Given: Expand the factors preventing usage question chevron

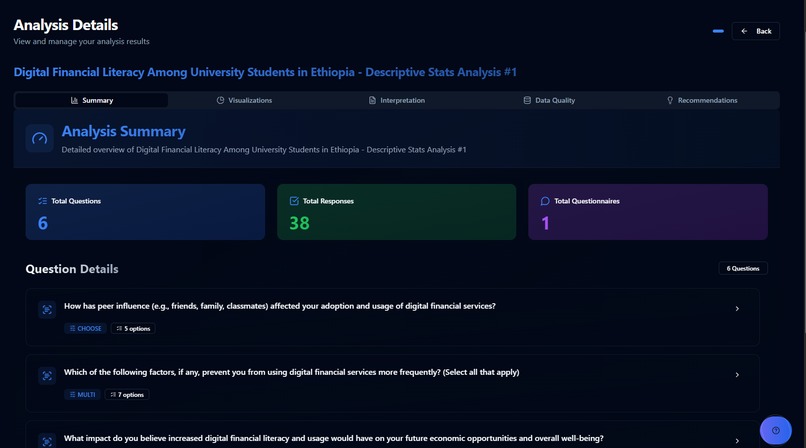Looking at the screenshot, I should pos(737,375).
